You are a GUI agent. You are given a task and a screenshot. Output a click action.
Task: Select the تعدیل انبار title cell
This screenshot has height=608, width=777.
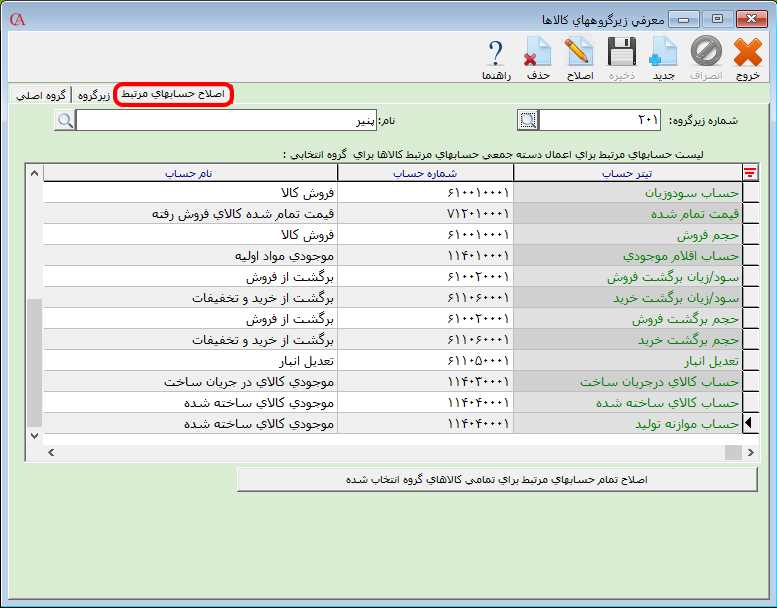click(x=628, y=361)
